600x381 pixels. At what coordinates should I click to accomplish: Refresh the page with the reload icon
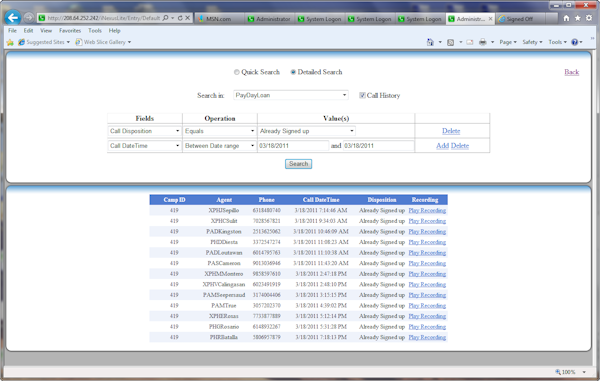[x=180, y=18]
